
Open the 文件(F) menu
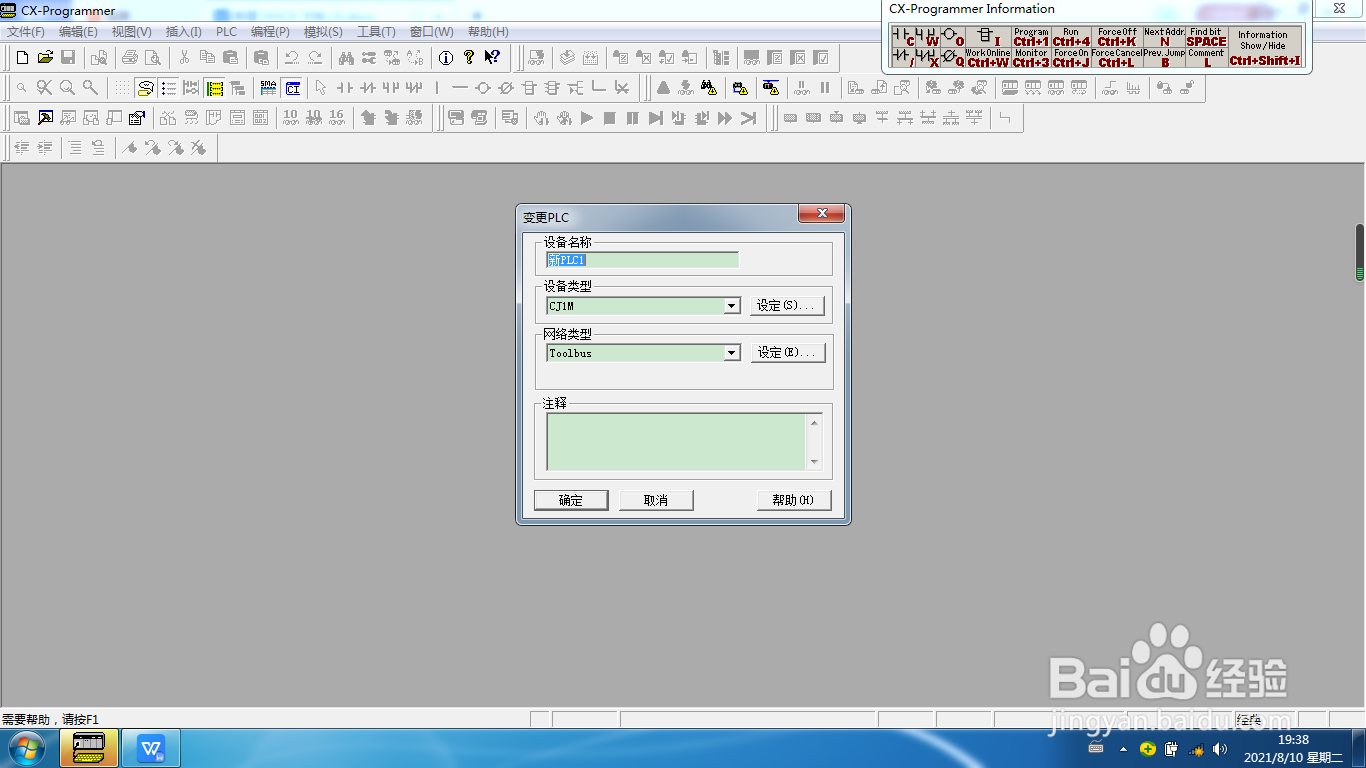26,32
